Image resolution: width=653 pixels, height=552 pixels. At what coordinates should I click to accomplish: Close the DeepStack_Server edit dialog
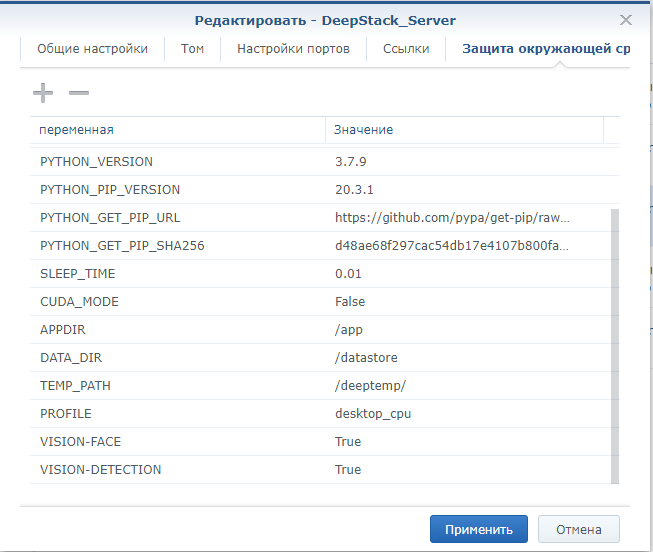coord(626,20)
